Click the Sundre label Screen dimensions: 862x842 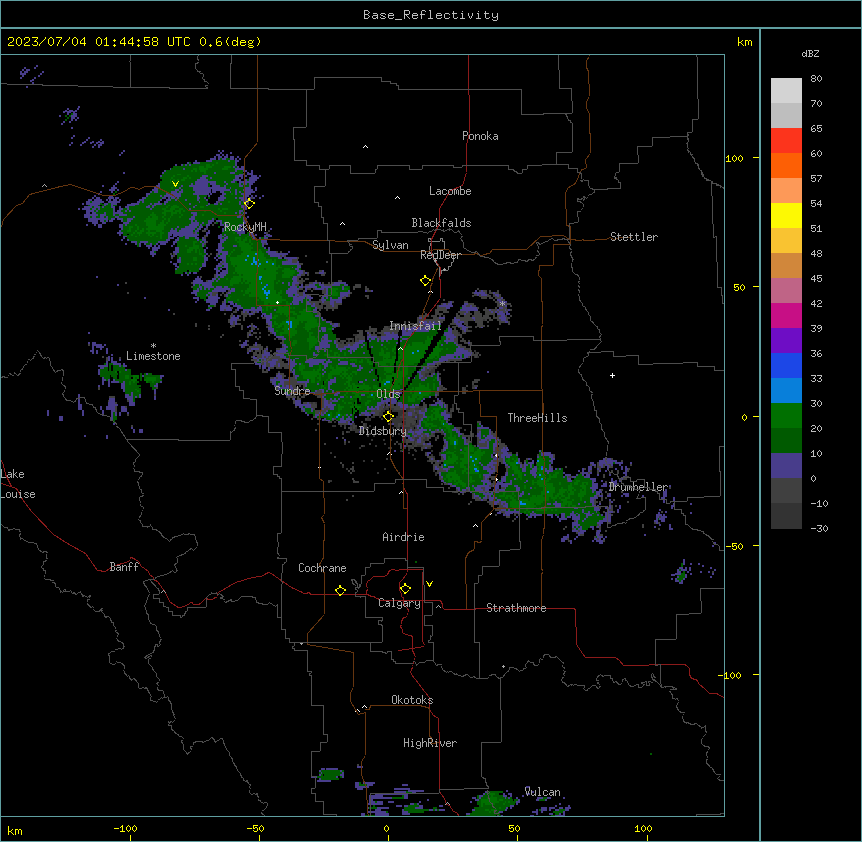(292, 391)
